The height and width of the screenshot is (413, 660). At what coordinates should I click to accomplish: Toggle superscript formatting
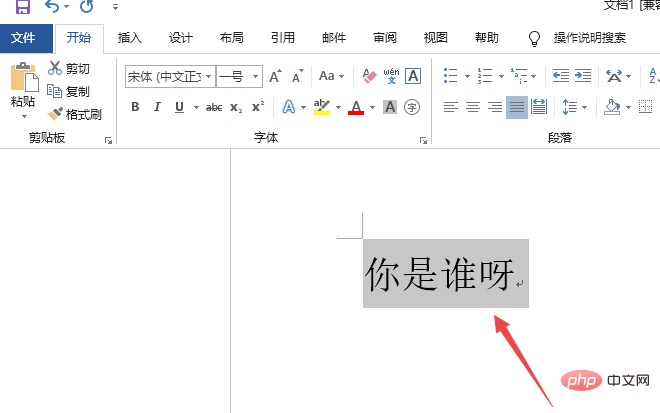[x=258, y=107]
